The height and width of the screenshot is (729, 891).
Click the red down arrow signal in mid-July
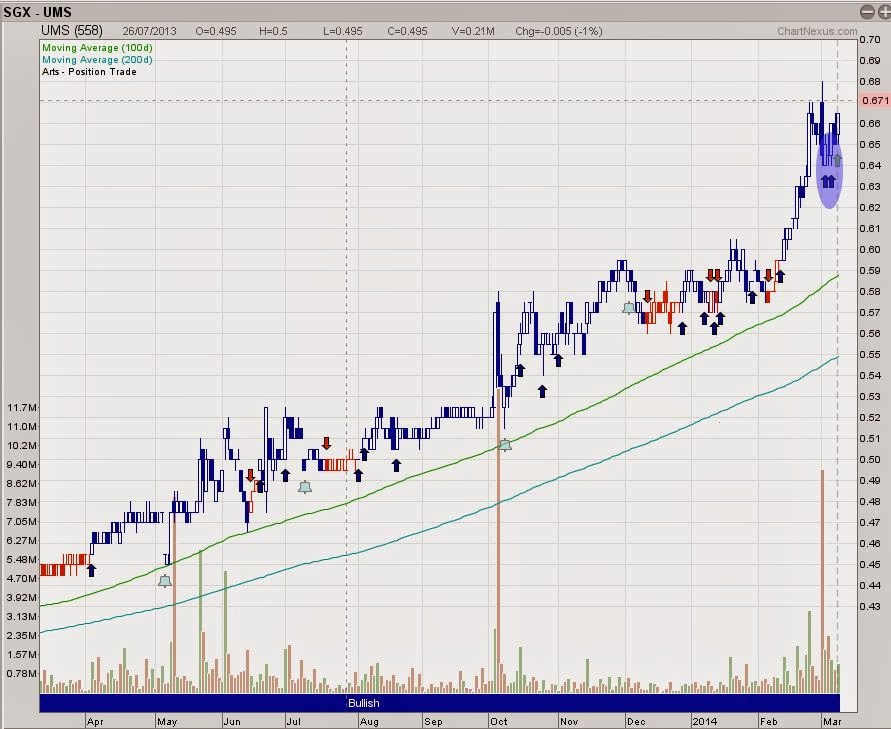(x=326, y=443)
